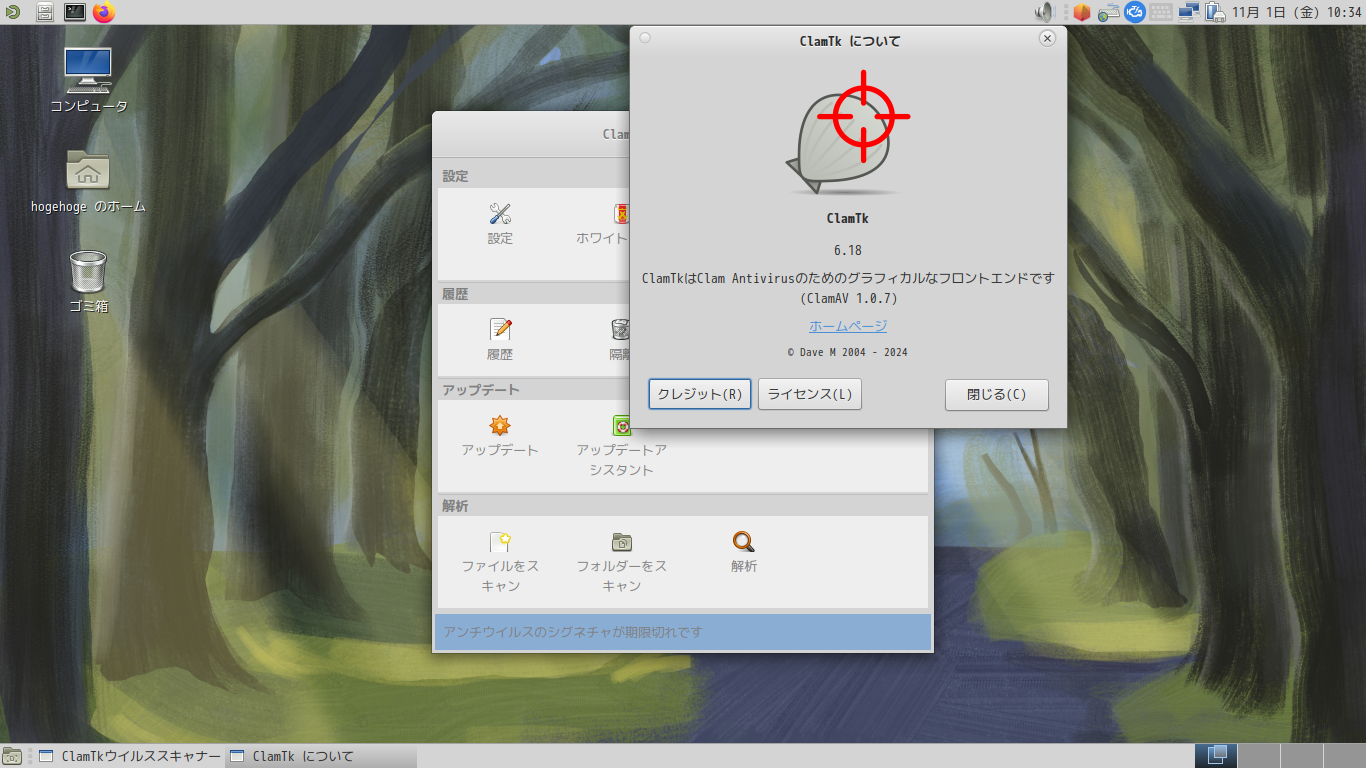Select the ゴミ箱 trash desktop icon

tap(88, 281)
